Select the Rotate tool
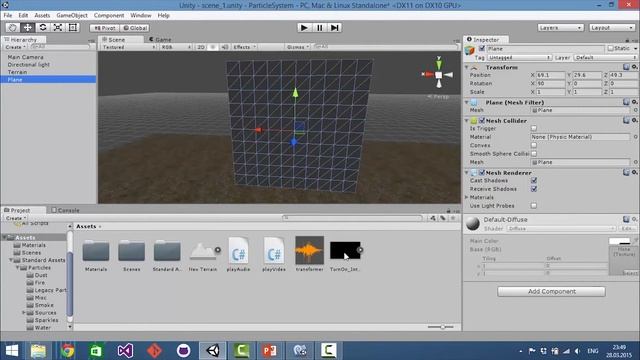The image size is (640, 360). 42,27
